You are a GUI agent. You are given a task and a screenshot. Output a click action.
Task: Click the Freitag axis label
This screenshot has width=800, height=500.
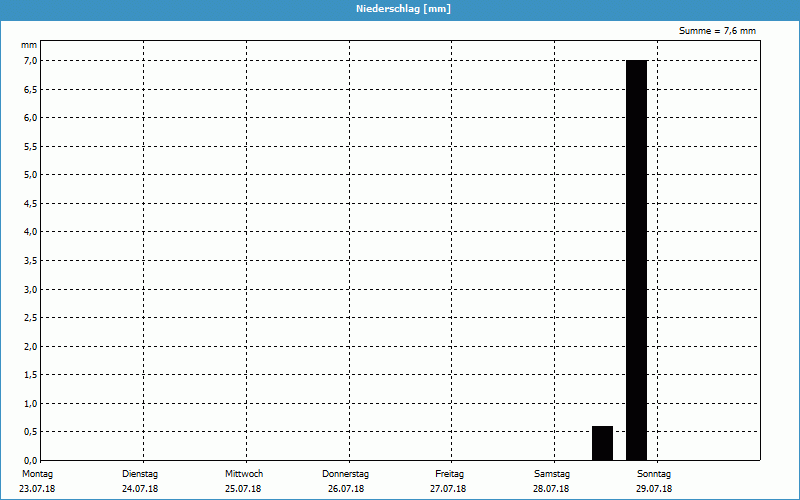[x=449, y=474]
